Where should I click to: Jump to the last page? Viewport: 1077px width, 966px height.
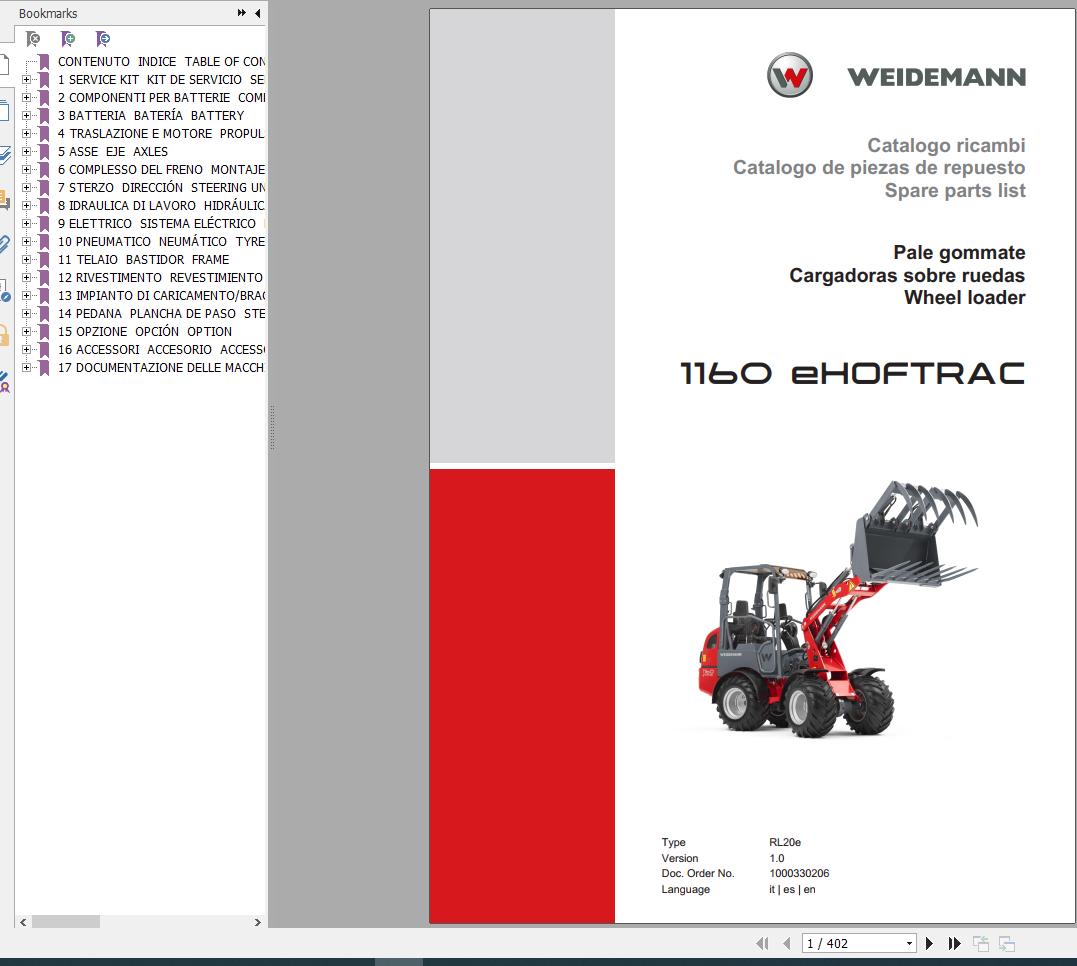coord(954,943)
